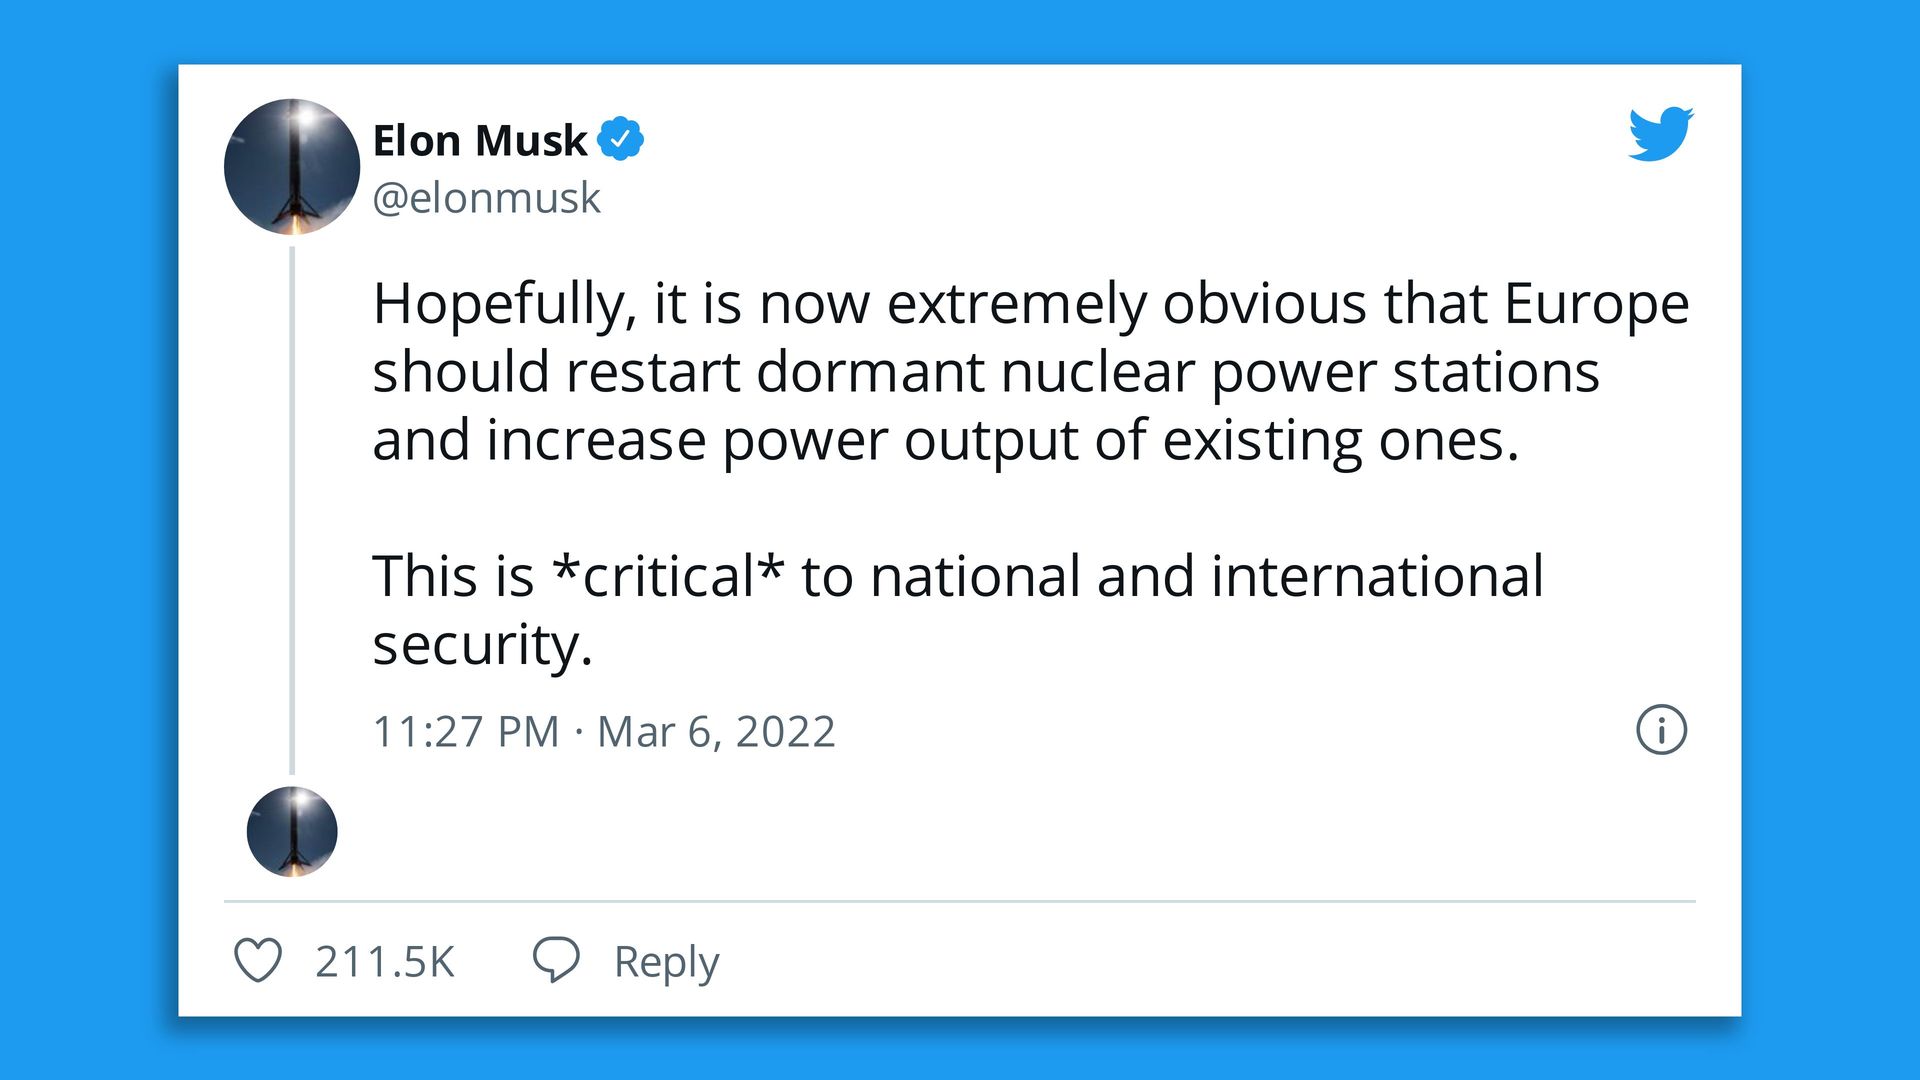Click the reply speech bubble icon
Screen dimensions: 1920x1080
pyautogui.click(x=556, y=960)
